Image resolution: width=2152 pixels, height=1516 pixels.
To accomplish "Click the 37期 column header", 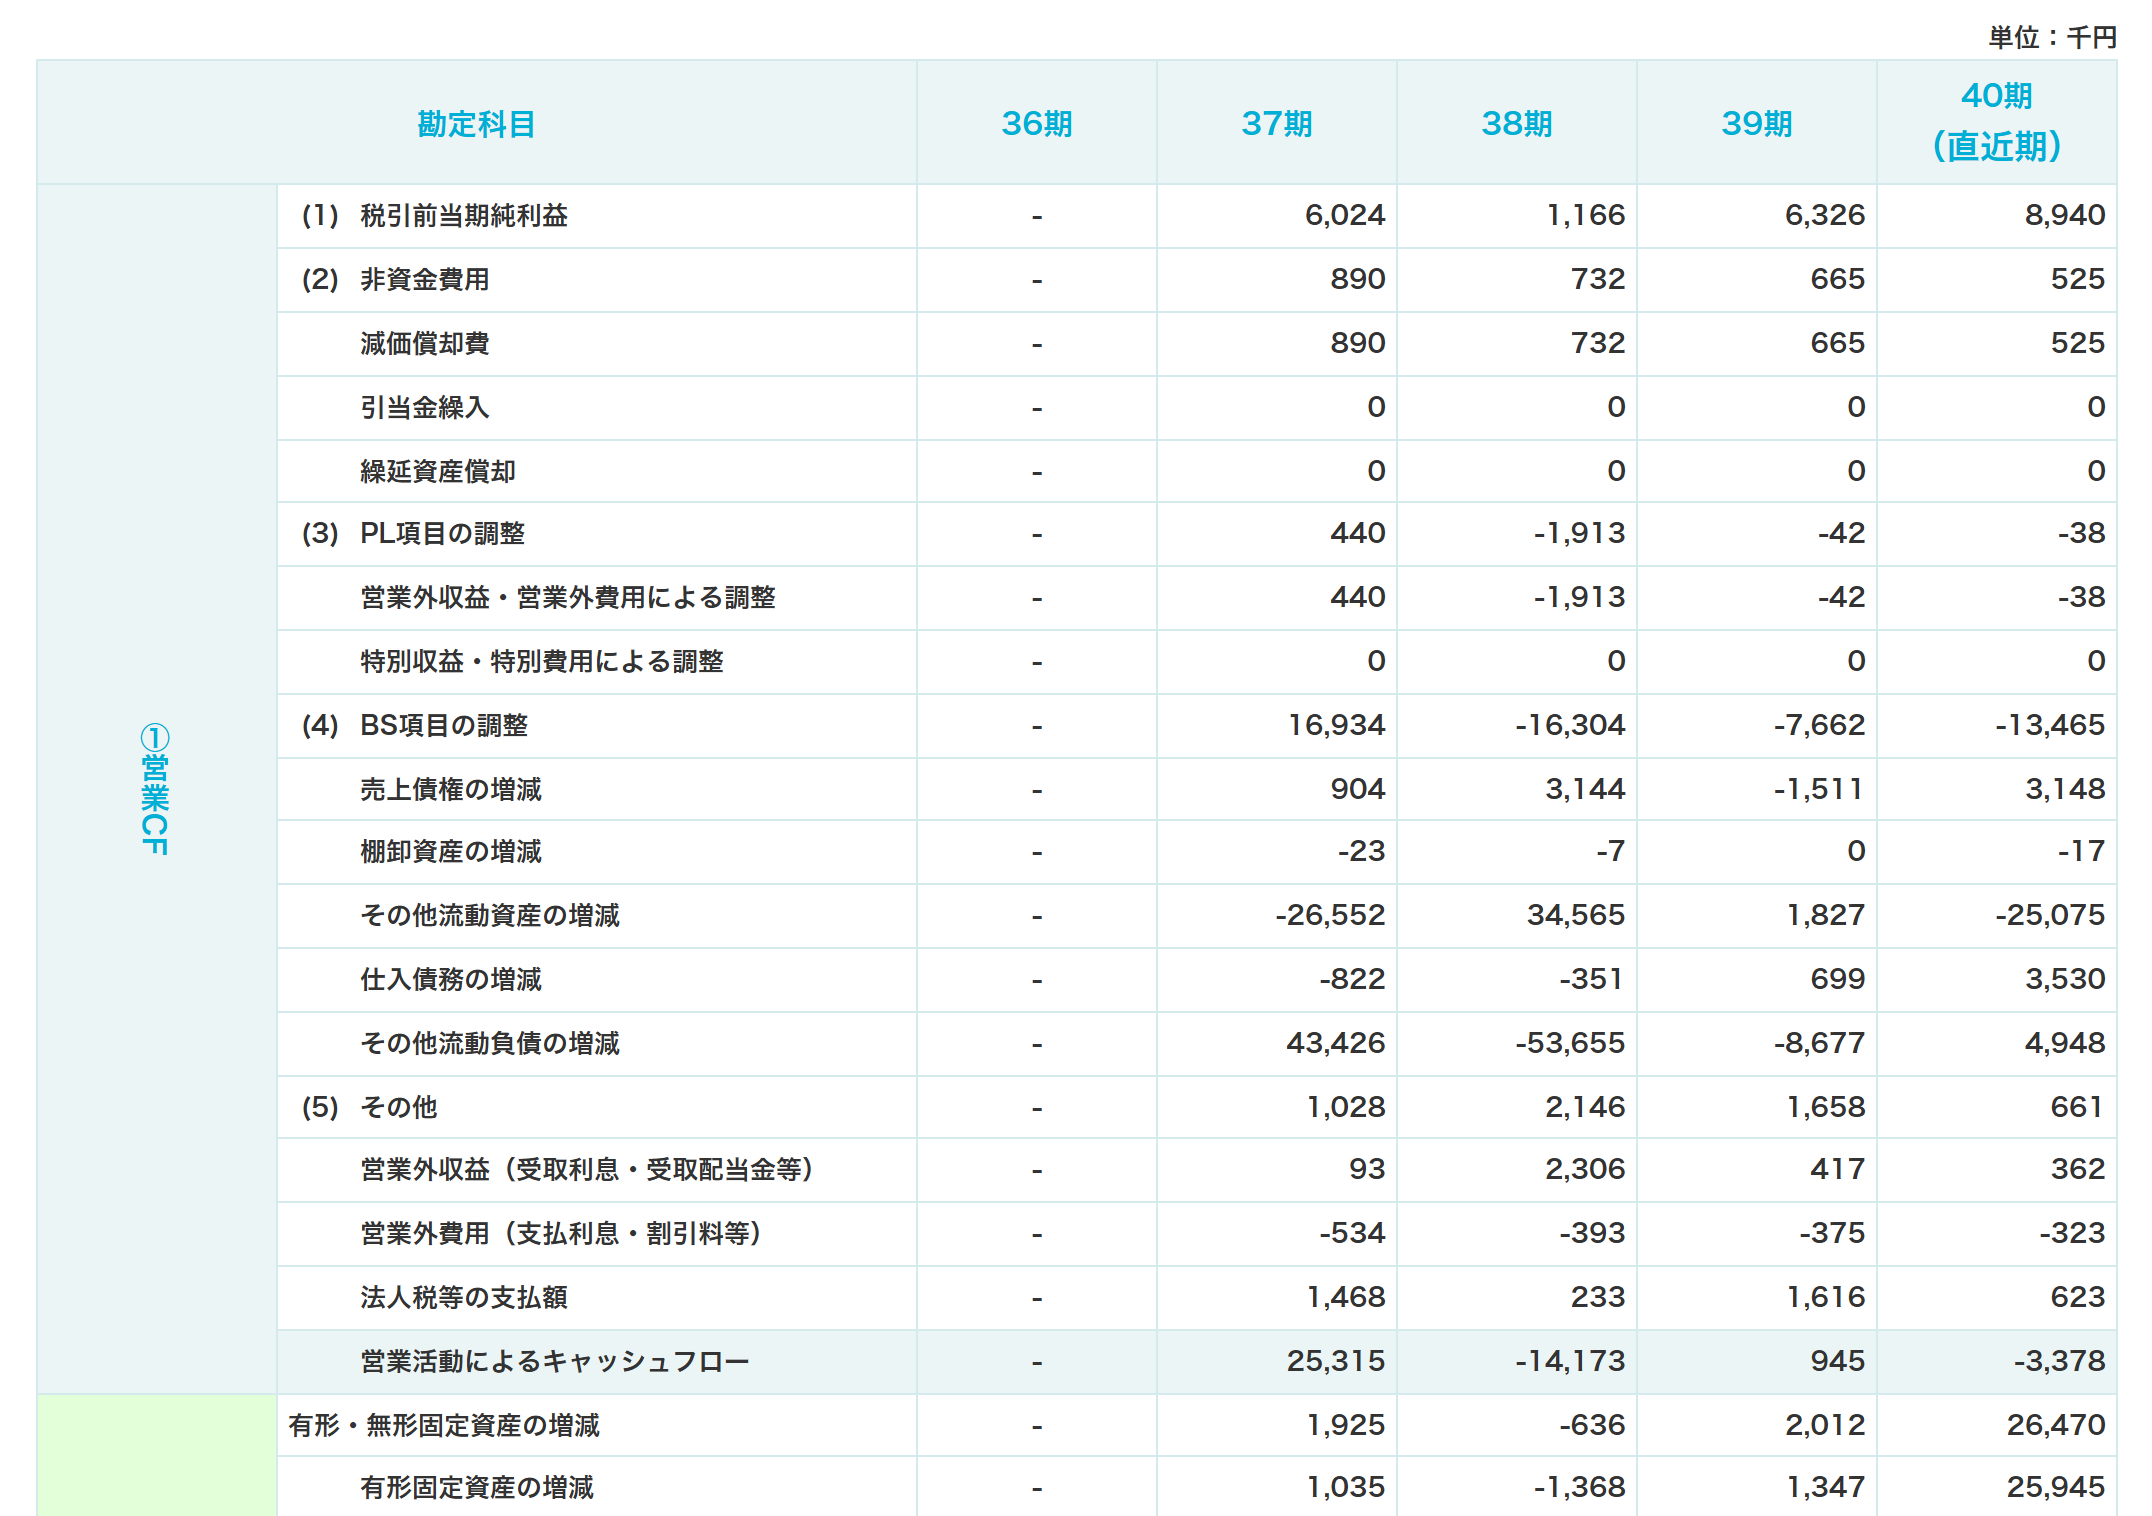I will point(1276,122).
